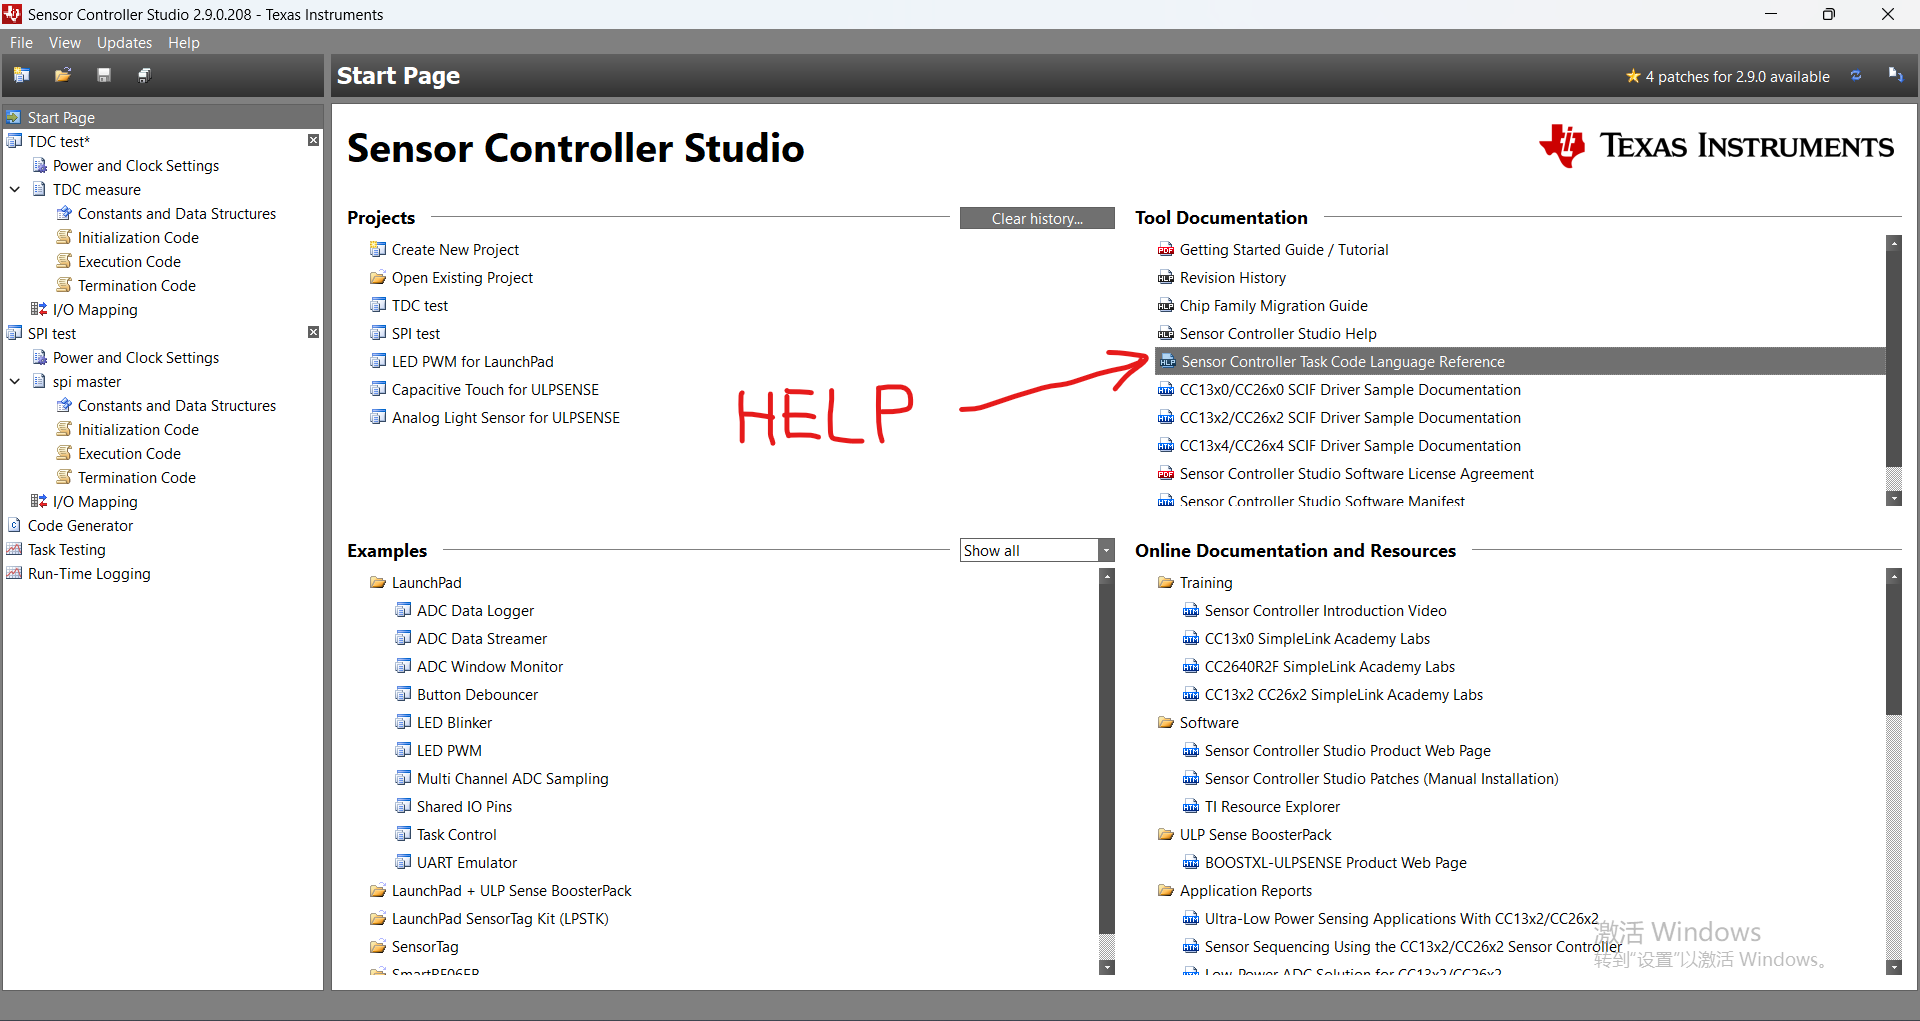Open the Getting Started Guide / Tutorial link
This screenshot has width=1920, height=1021.
point(1284,249)
